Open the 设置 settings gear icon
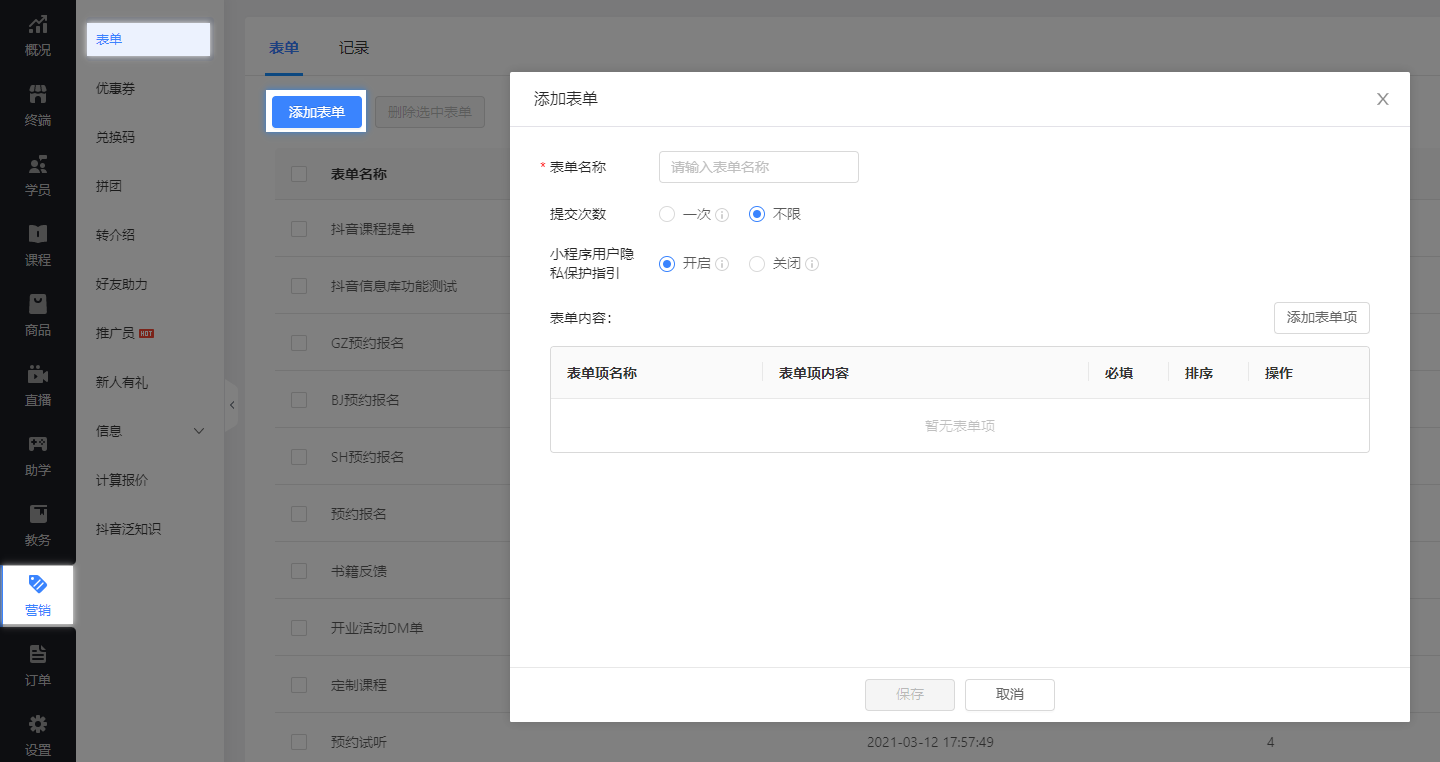 [38, 724]
